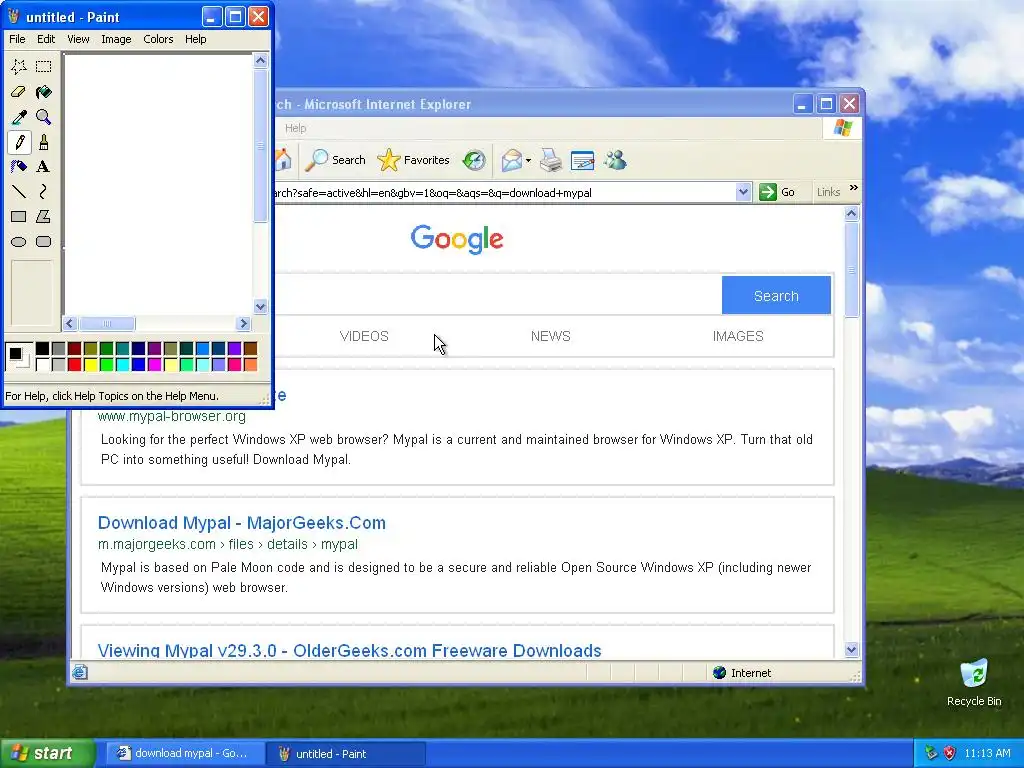Select the Free-Form Select tool in Paint

19,67
